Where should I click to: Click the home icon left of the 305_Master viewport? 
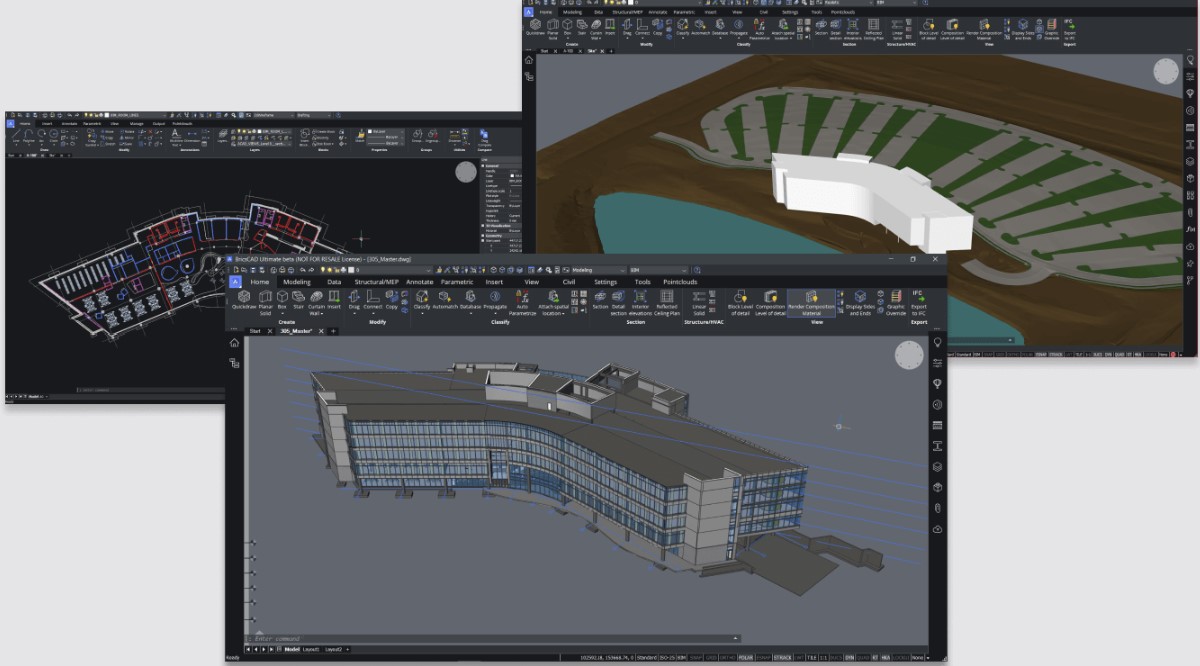(x=234, y=343)
